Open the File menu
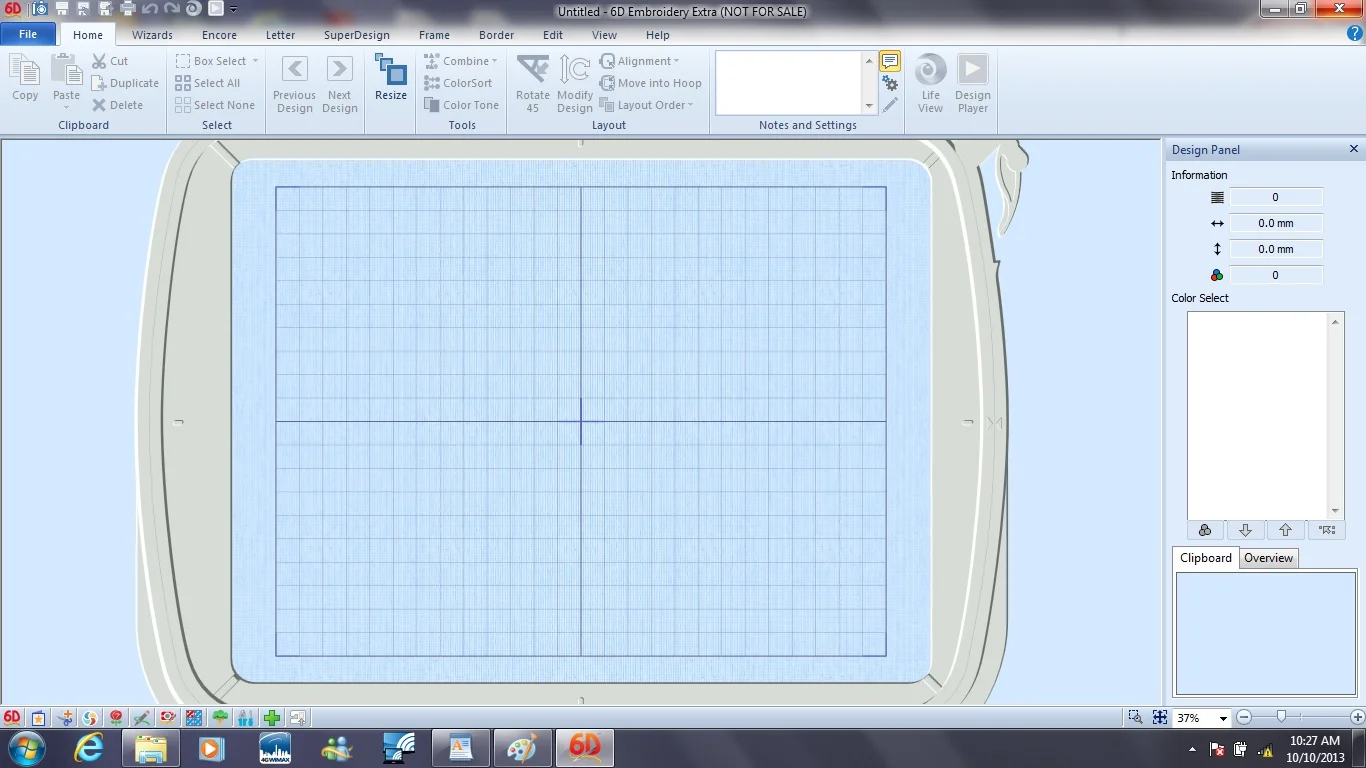 (x=28, y=34)
